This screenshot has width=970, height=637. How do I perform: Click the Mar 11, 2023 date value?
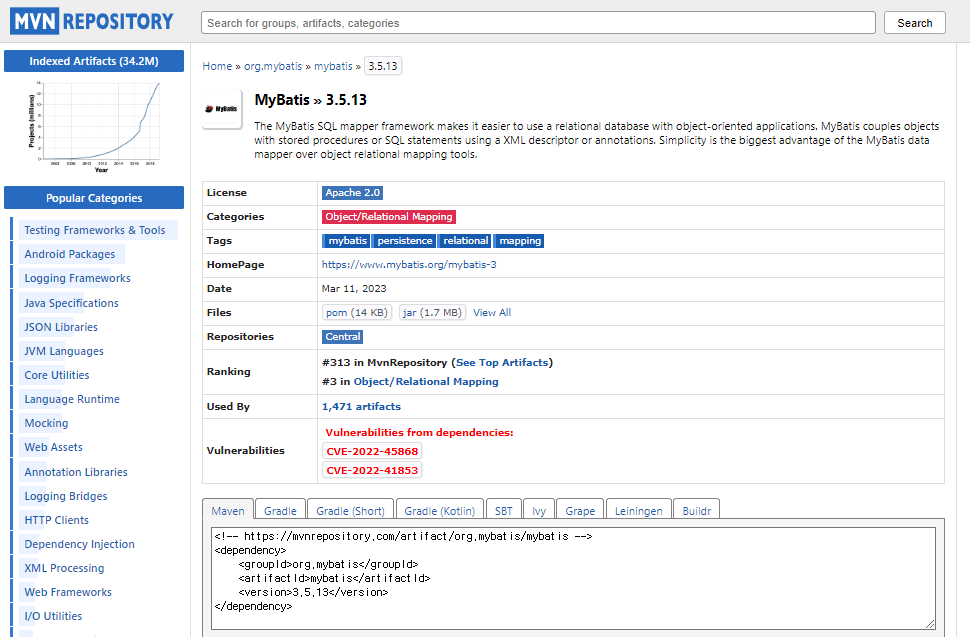tap(354, 289)
